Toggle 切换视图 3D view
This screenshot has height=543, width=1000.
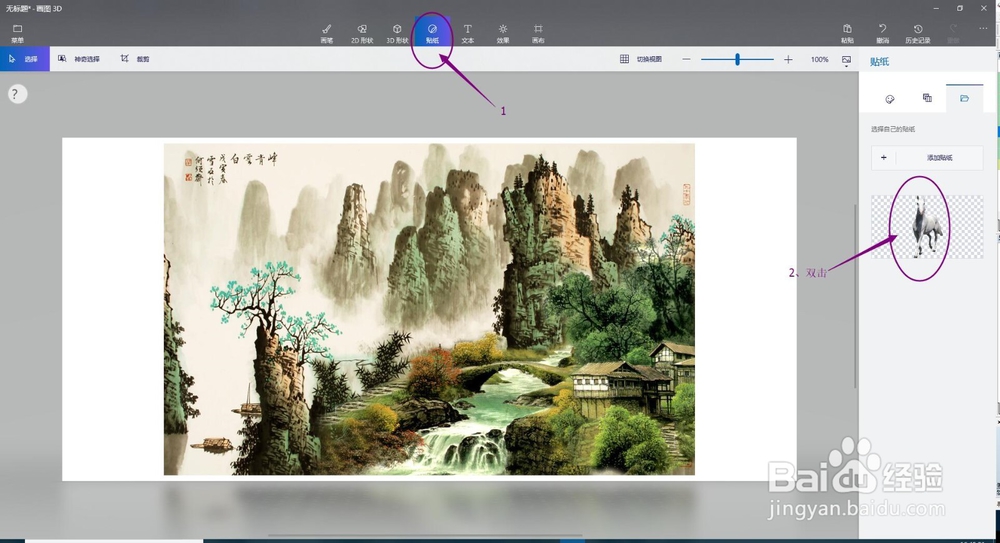coord(641,59)
